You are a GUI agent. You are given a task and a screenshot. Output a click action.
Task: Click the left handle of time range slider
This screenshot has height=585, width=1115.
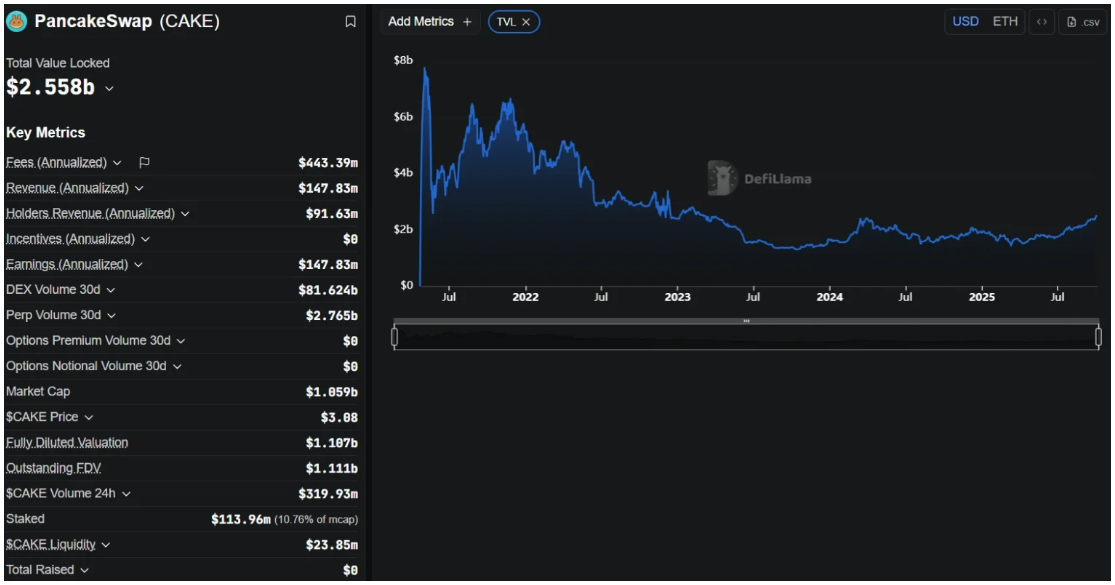(x=394, y=337)
